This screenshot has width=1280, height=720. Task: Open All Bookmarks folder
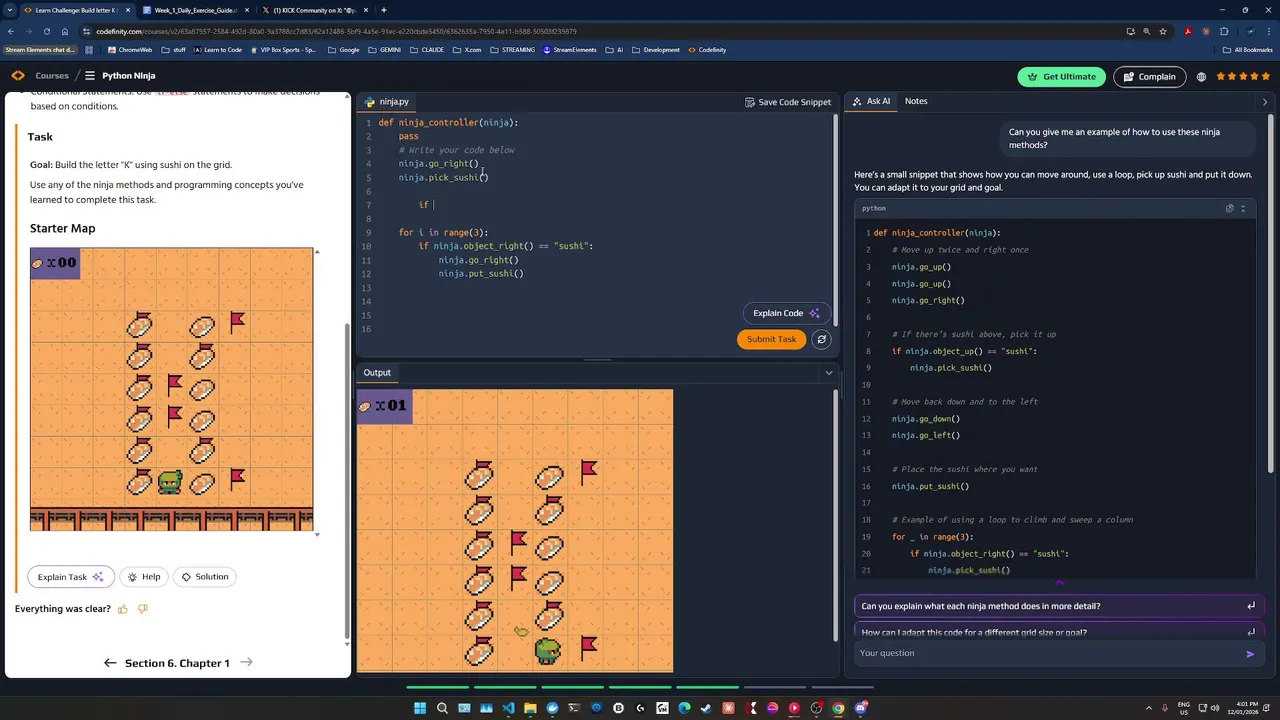[x=1248, y=49]
